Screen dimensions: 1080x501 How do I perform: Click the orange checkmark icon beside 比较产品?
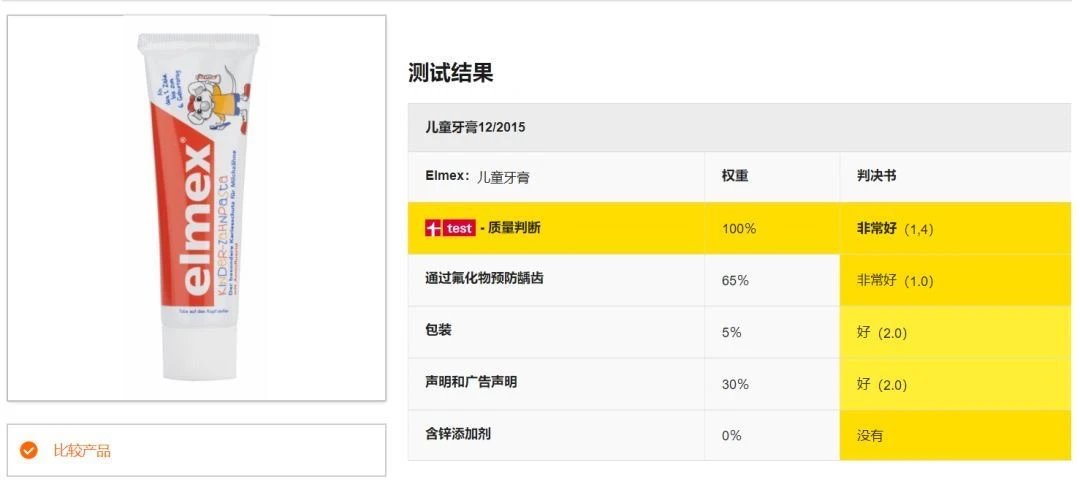tap(29, 450)
